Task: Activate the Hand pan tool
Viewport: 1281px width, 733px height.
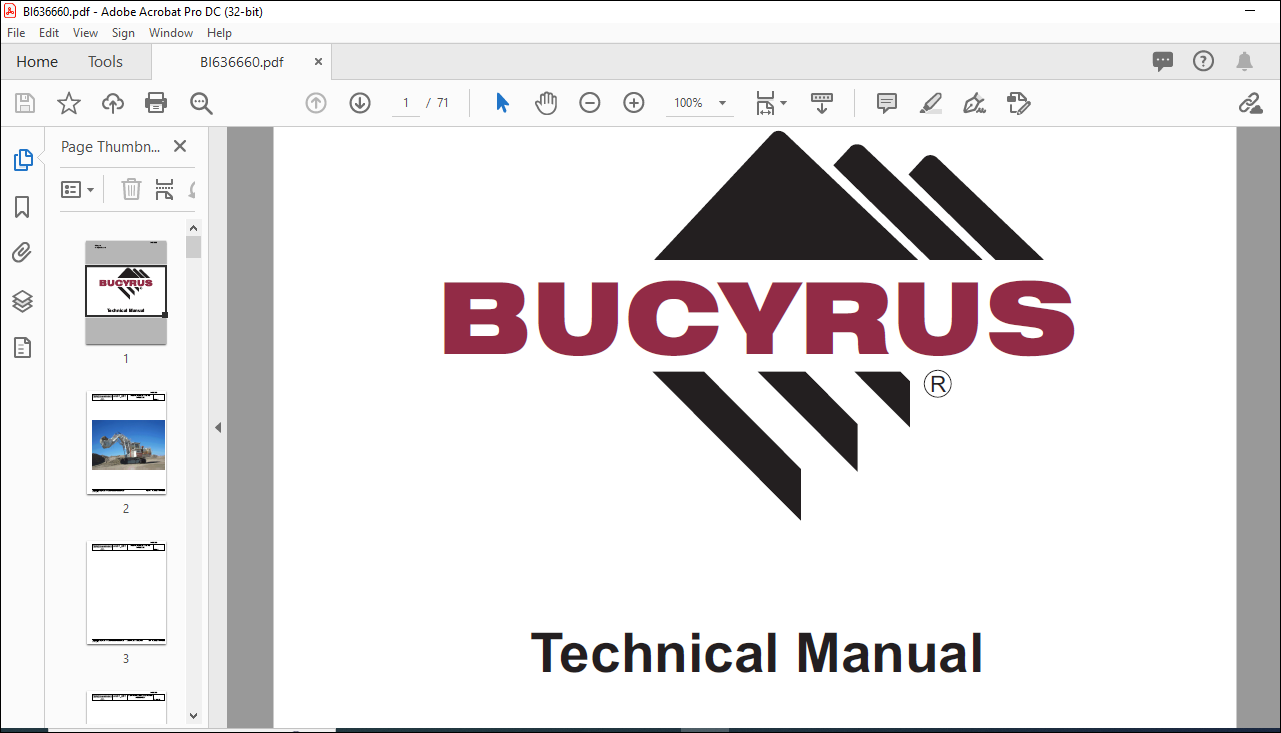Action: pyautogui.click(x=545, y=103)
